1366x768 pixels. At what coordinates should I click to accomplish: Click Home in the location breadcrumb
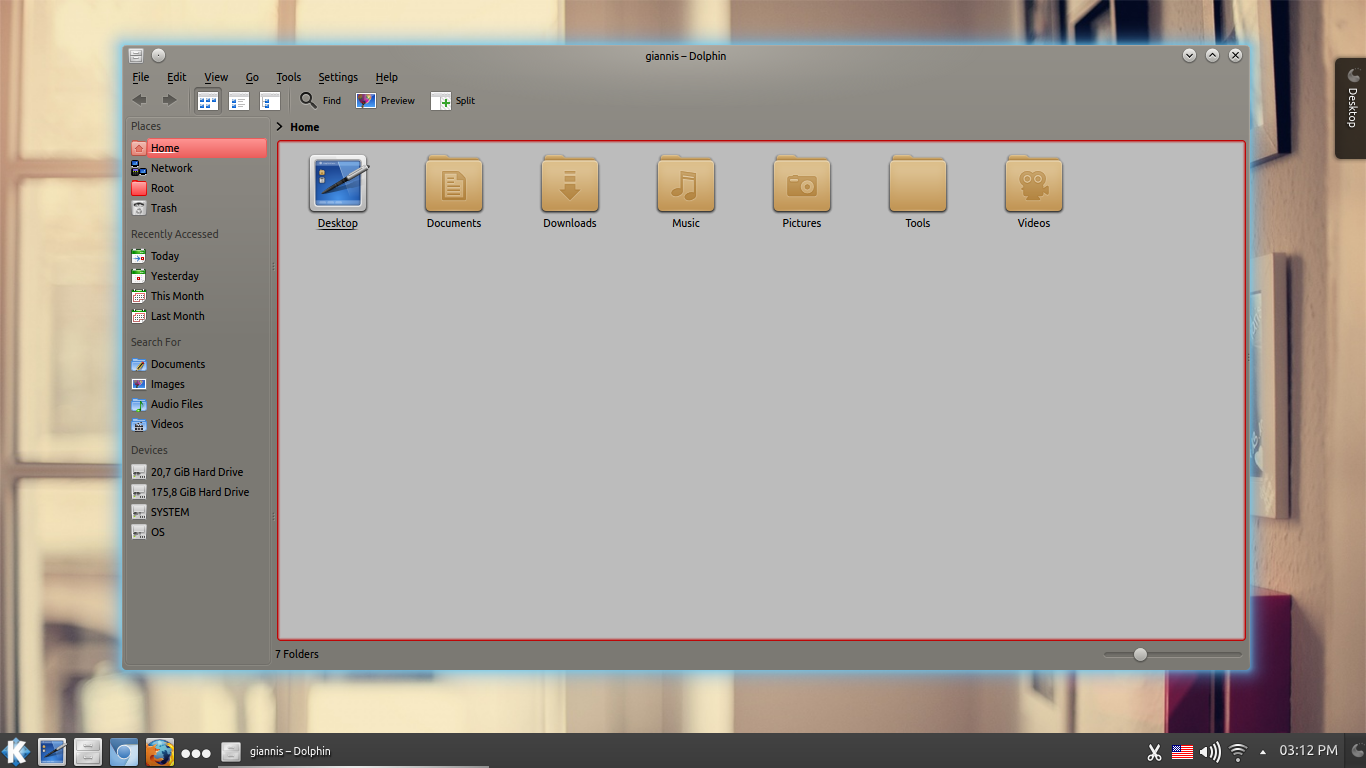[305, 127]
